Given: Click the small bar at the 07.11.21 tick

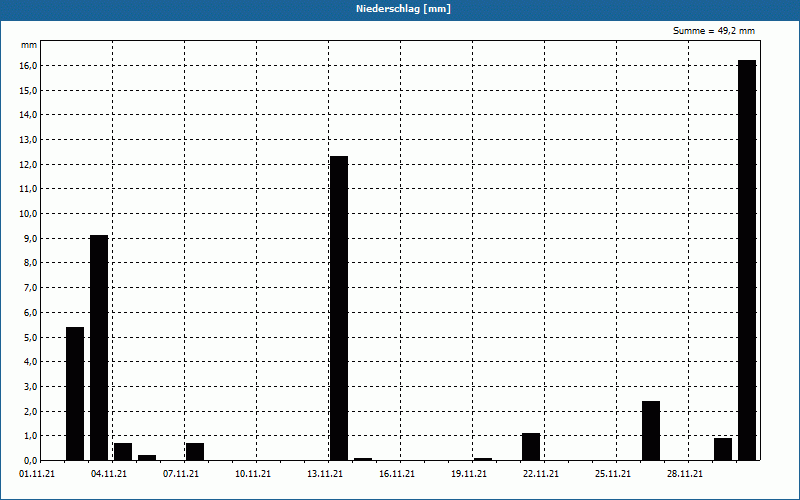Looking at the screenshot, I should [195, 452].
